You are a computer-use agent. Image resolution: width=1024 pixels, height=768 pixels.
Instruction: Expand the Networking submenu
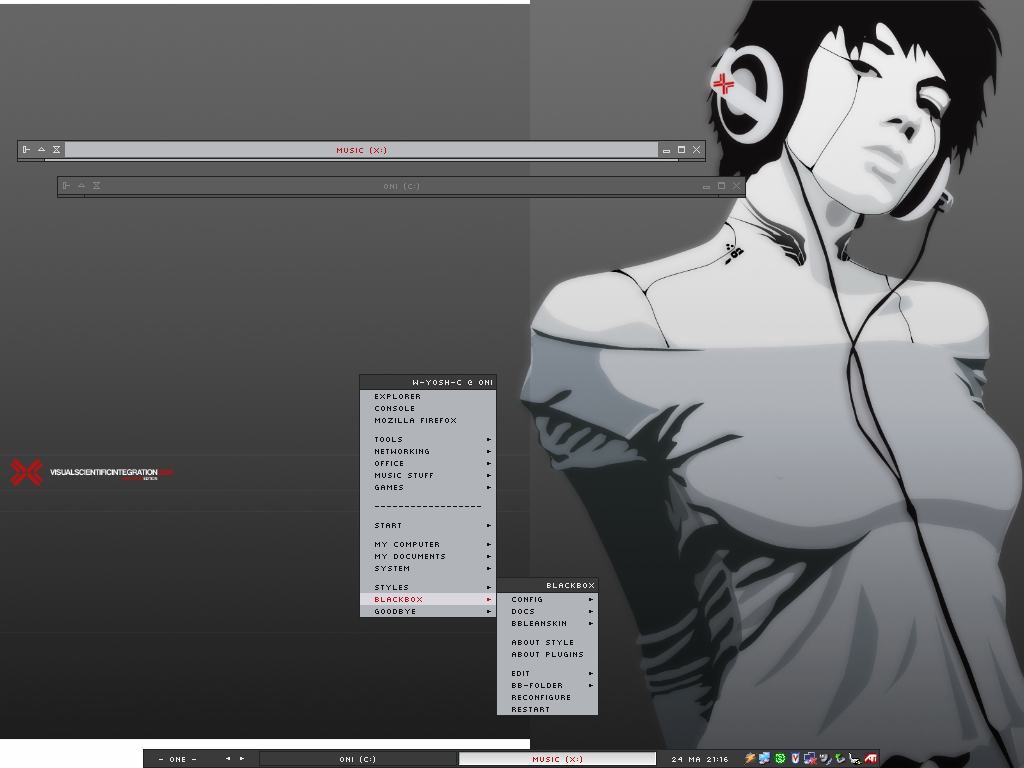point(428,451)
